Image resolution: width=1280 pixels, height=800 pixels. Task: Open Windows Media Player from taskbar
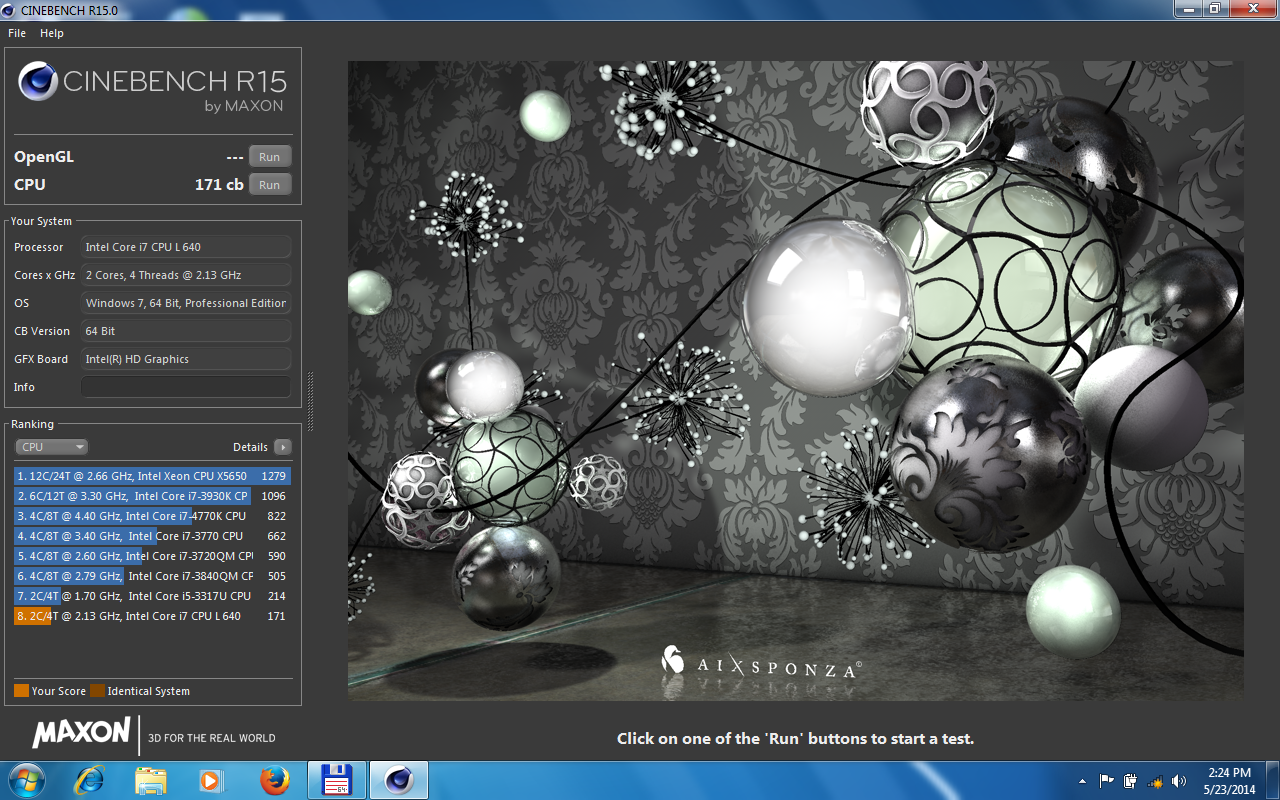click(211, 780)
